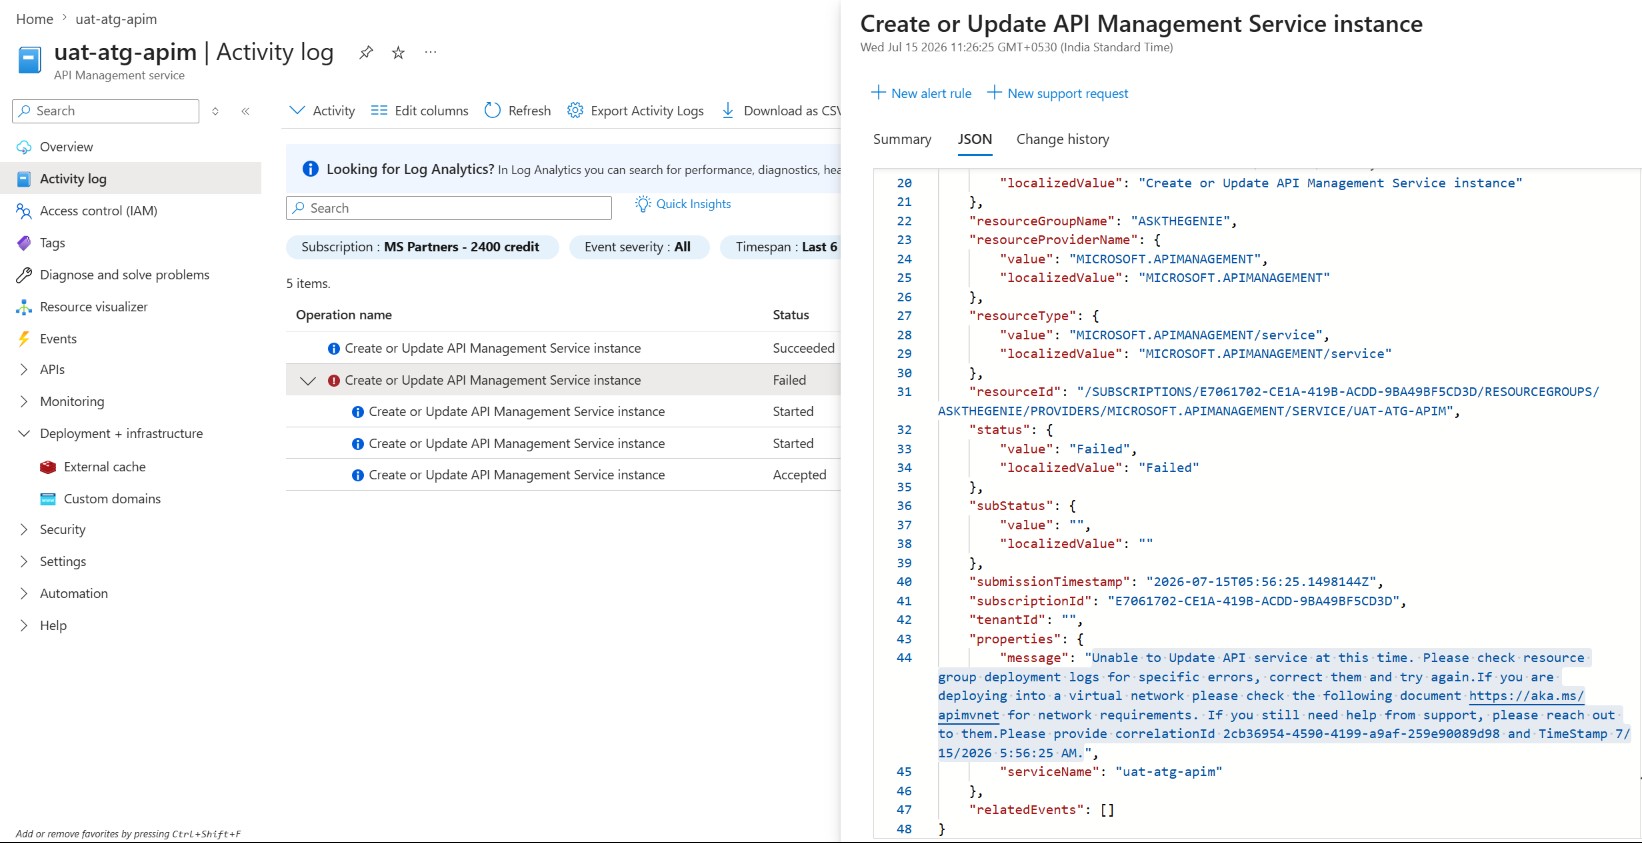Viewport: 1642px width, 843px height.
Task: Select the Accepted status cell
Action: pyautogui.click(x=800, y=476)
